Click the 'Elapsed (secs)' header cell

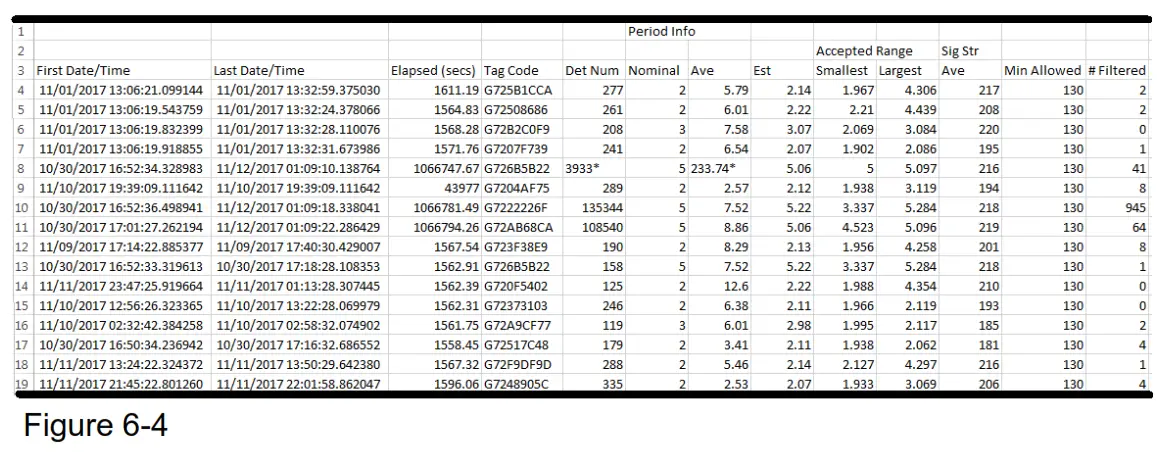tap(435, 70)
